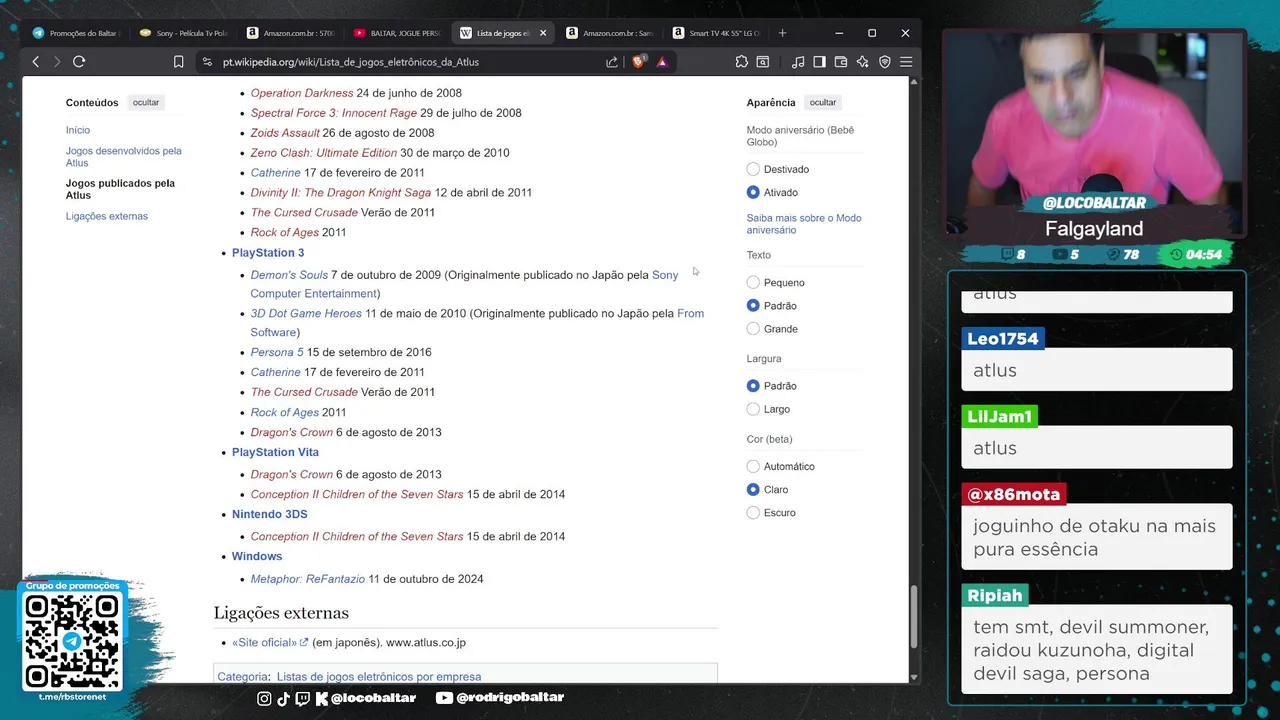
Task: Open Brave Shields lion icon
Action: pyautogui.click(x=639, y=61)
